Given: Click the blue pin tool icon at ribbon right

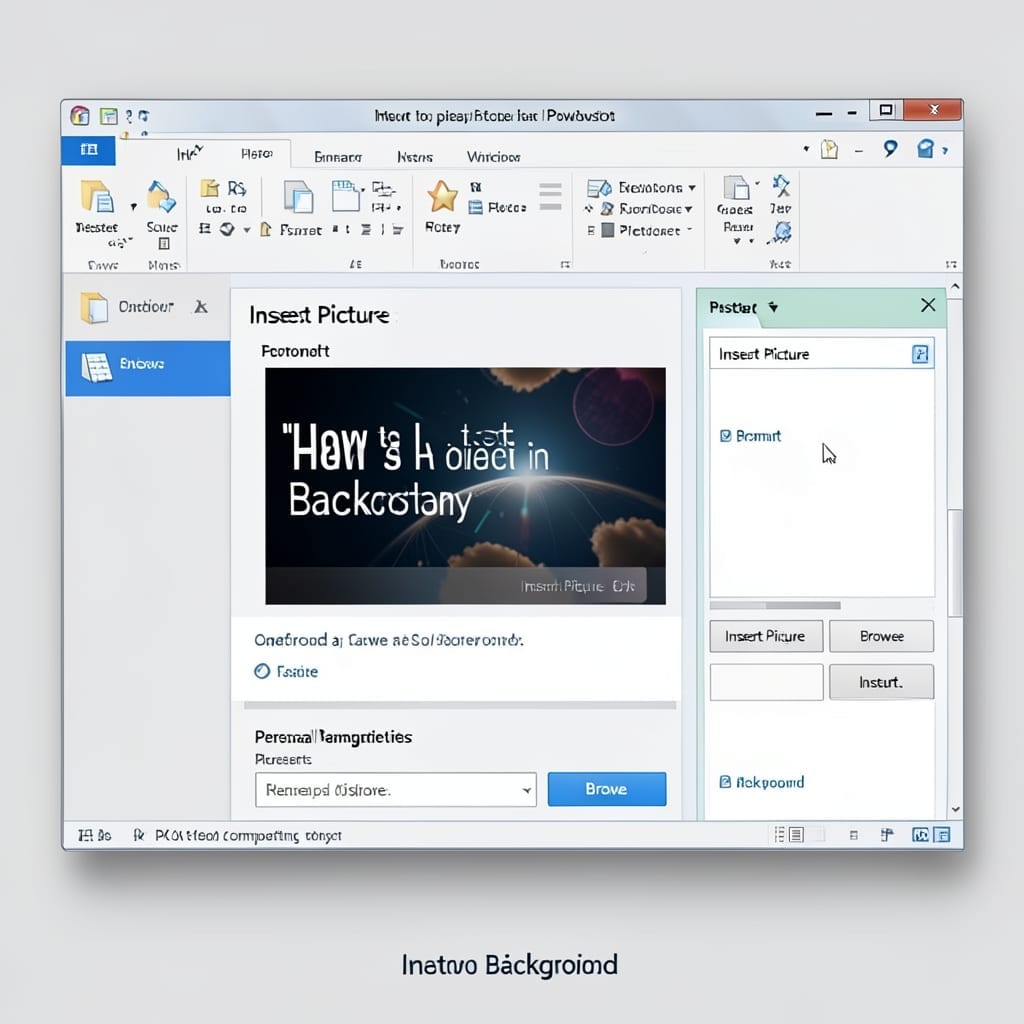Looking at the screenshot, I should click(781, 185).
